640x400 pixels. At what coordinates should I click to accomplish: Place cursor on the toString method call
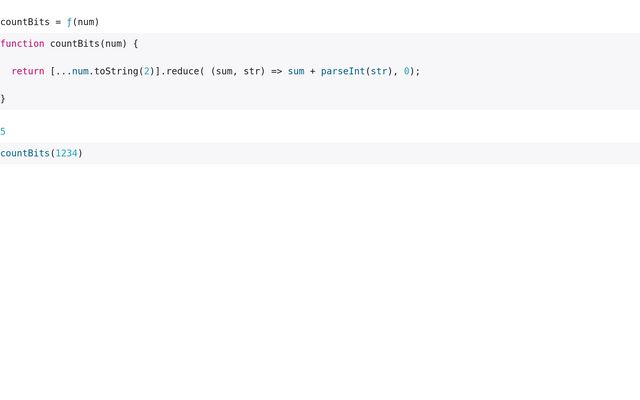pyautogui.click(x=119, y=71)
